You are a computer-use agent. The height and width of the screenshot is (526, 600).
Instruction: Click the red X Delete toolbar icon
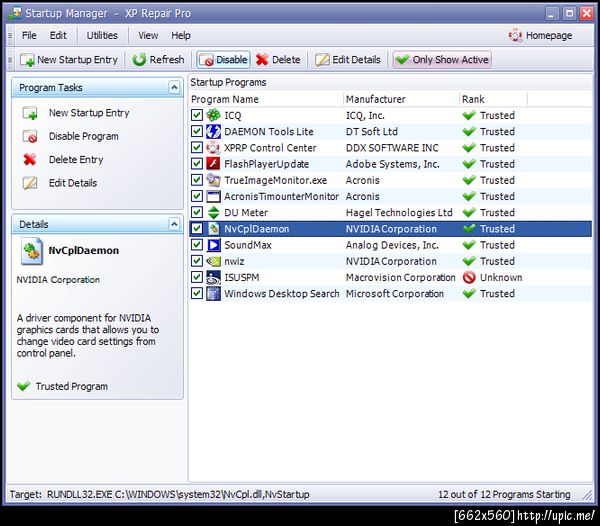click(262, 60)
